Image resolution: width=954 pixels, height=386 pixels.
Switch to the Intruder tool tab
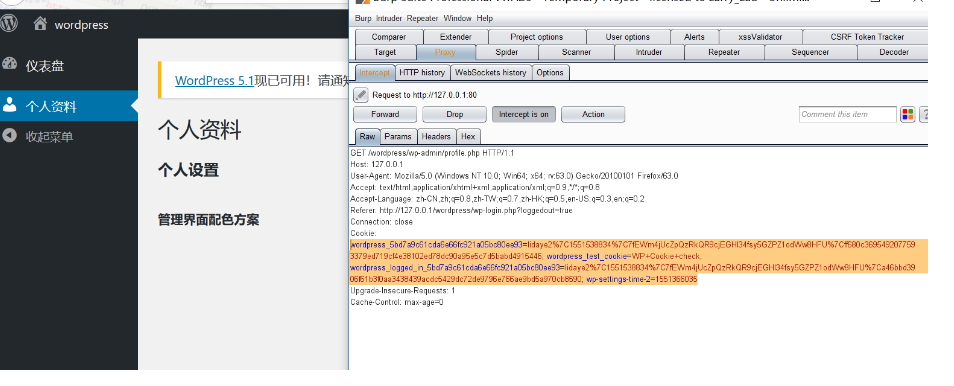click(649, 52)
